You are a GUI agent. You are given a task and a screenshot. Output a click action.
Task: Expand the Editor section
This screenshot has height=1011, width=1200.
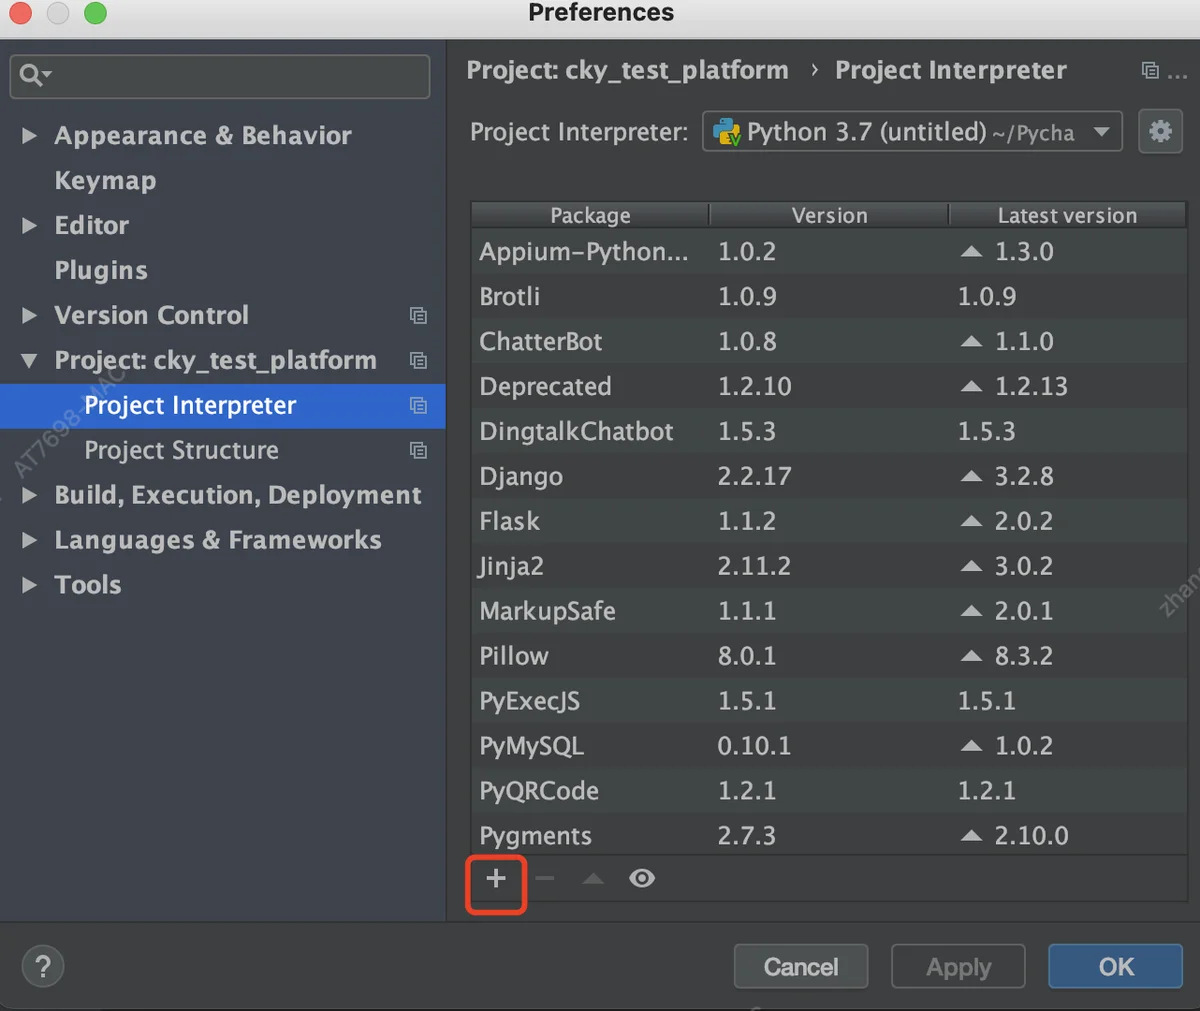(30, 226)
